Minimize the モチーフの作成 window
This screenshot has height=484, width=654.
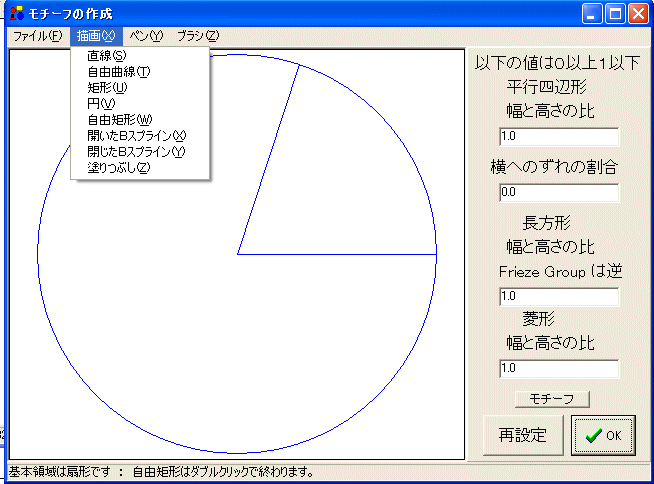[x=591, y=14]
